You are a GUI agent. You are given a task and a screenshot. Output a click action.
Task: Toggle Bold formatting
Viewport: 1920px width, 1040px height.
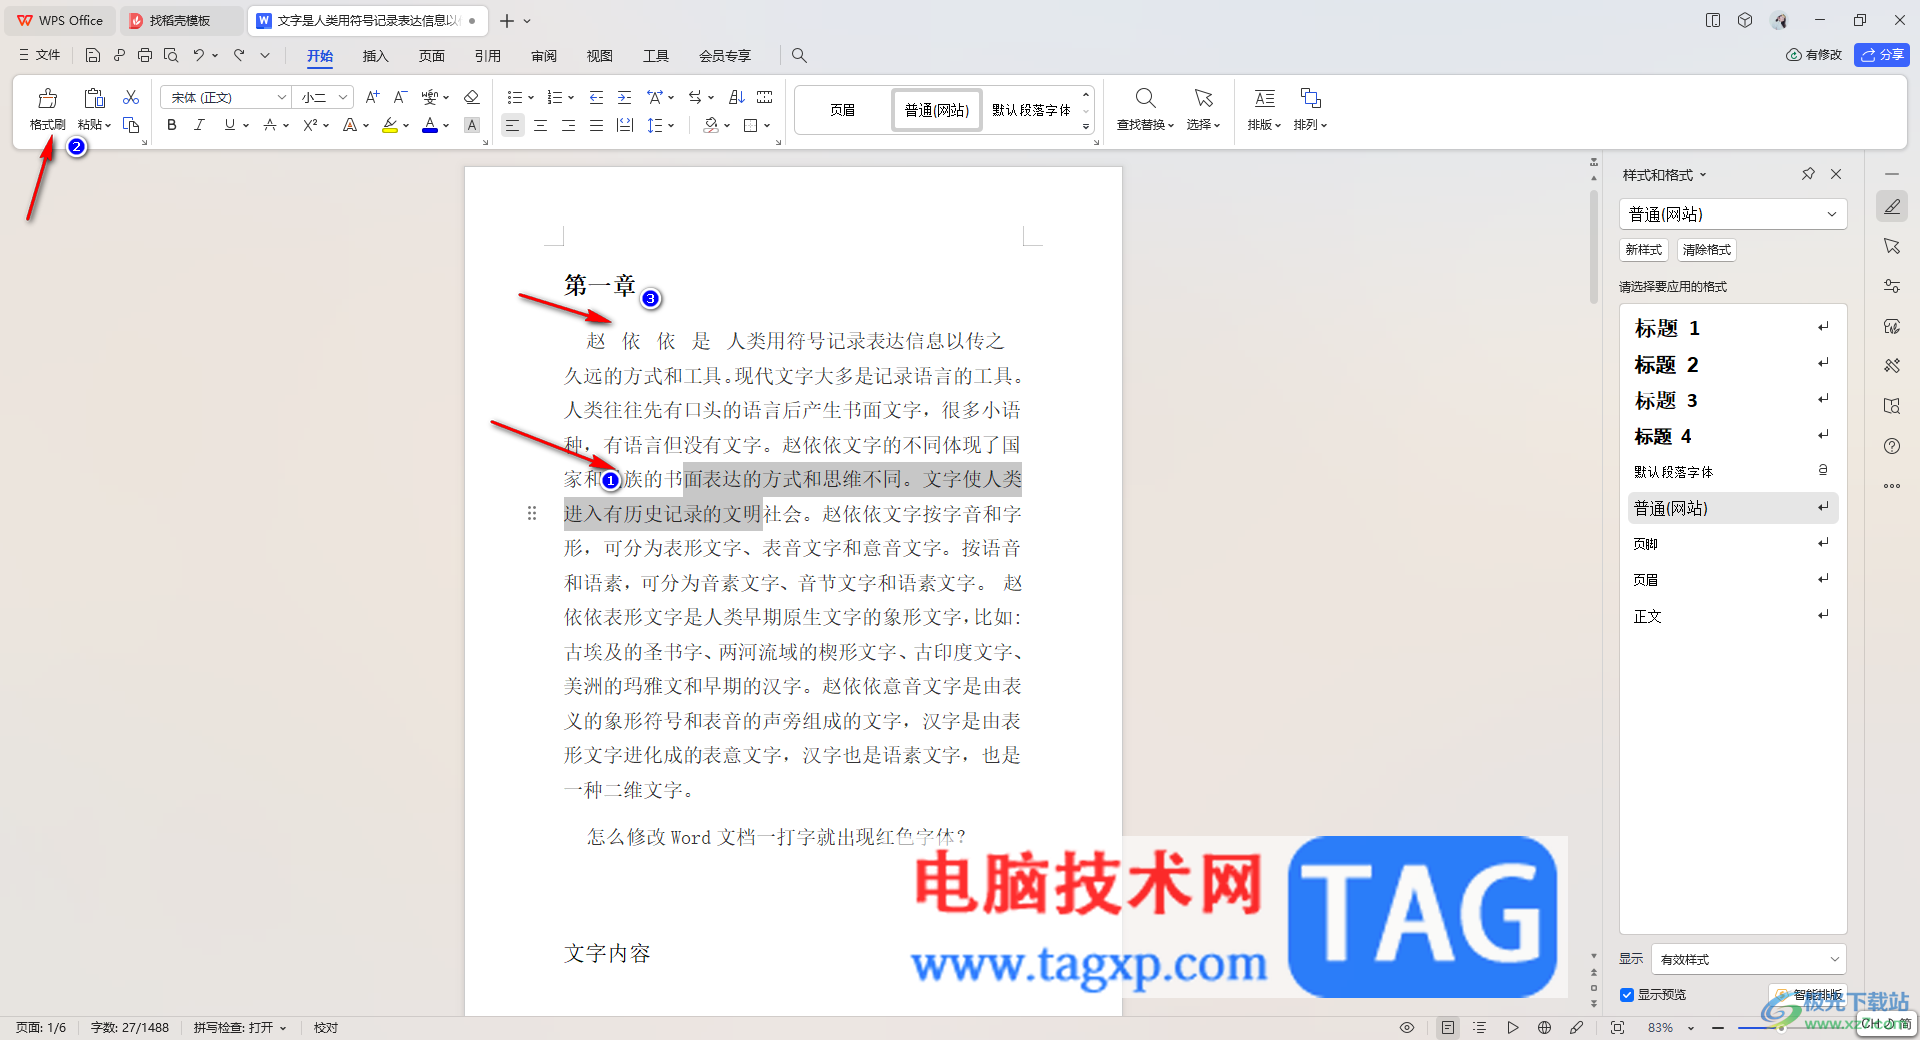[172, 125]
